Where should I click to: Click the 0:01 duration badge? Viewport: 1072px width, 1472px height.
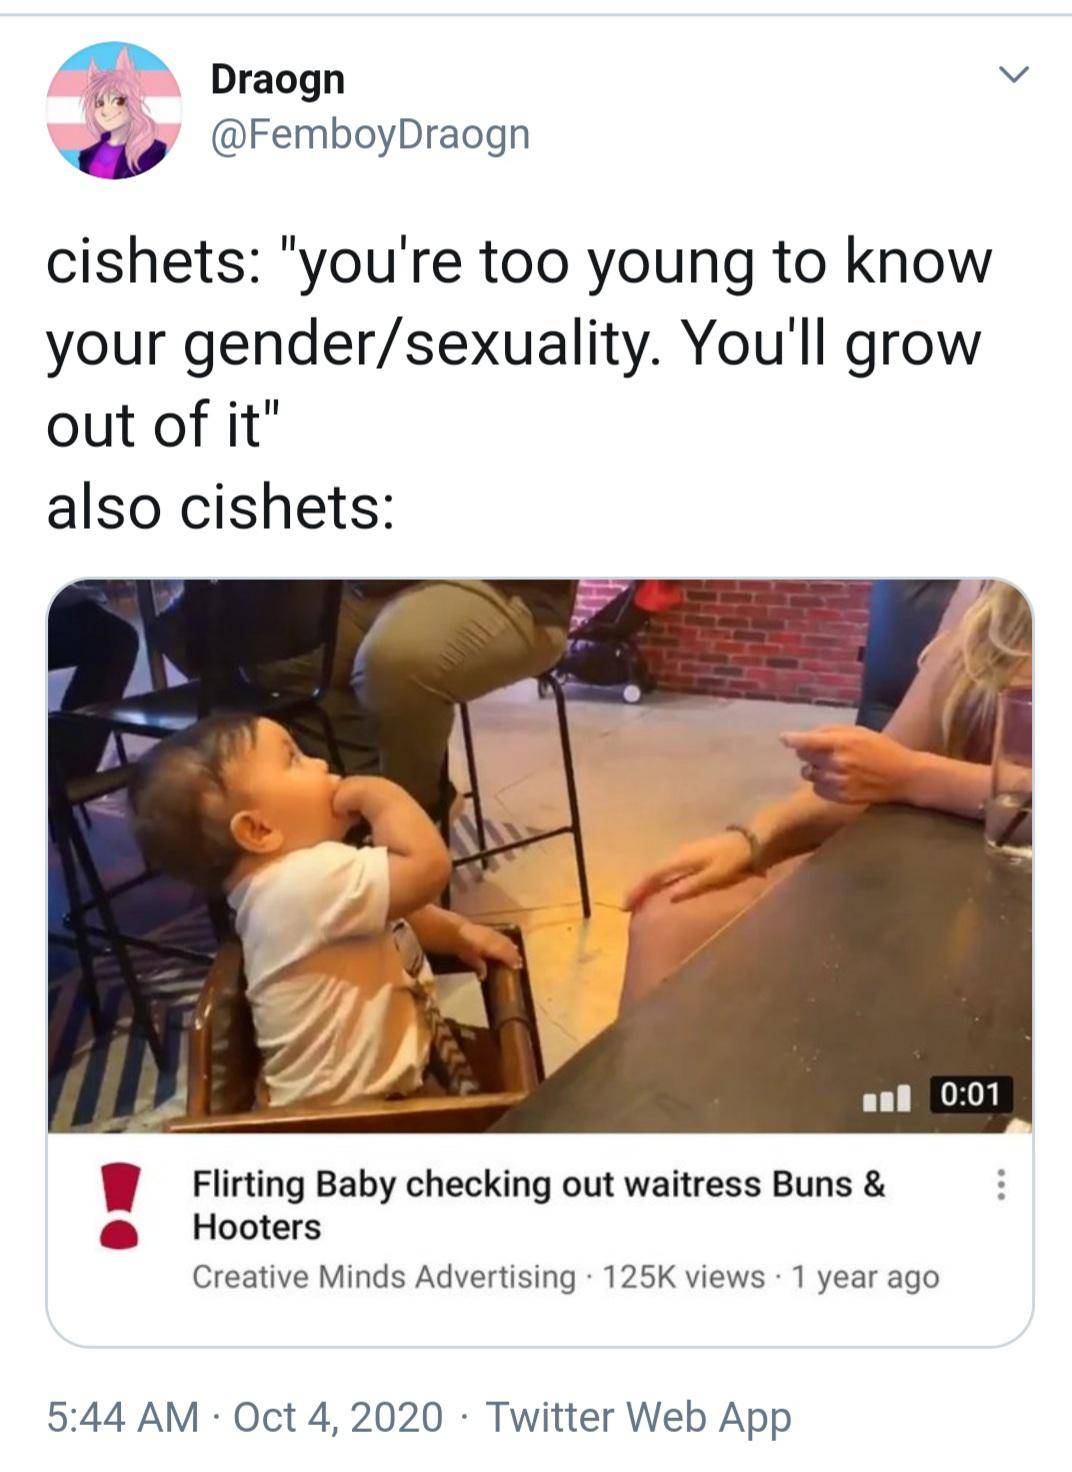[972, 1094]
